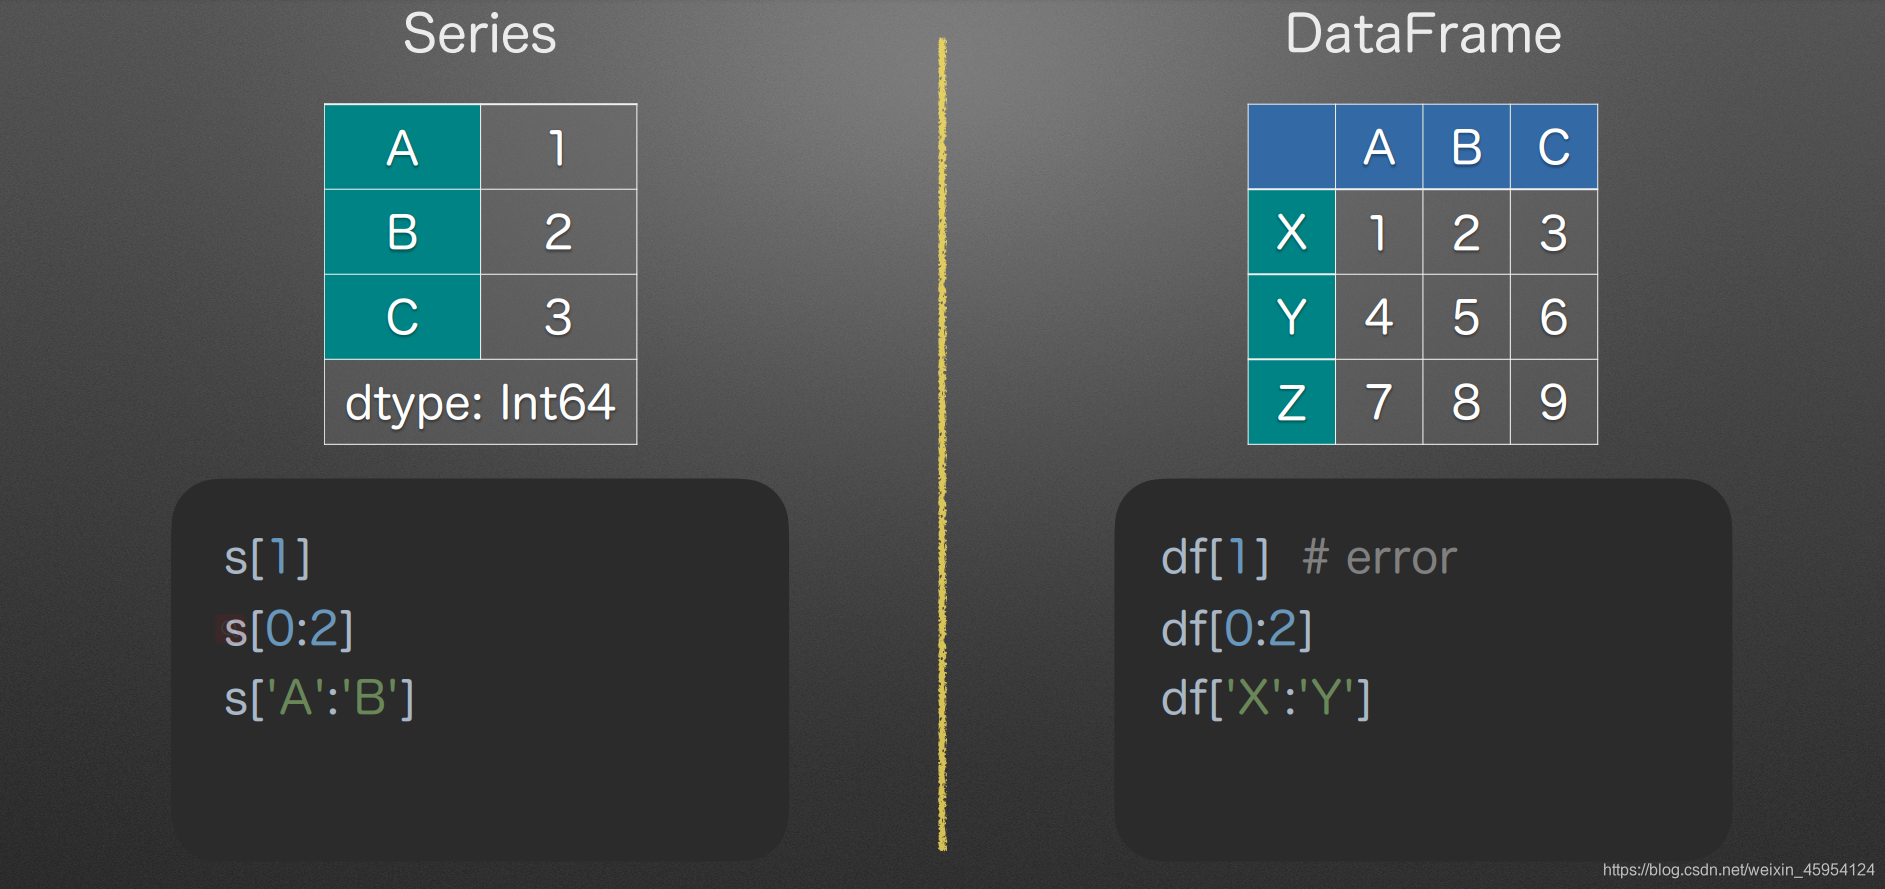Click cell value 6 in DataFrame row Y

1553,317
